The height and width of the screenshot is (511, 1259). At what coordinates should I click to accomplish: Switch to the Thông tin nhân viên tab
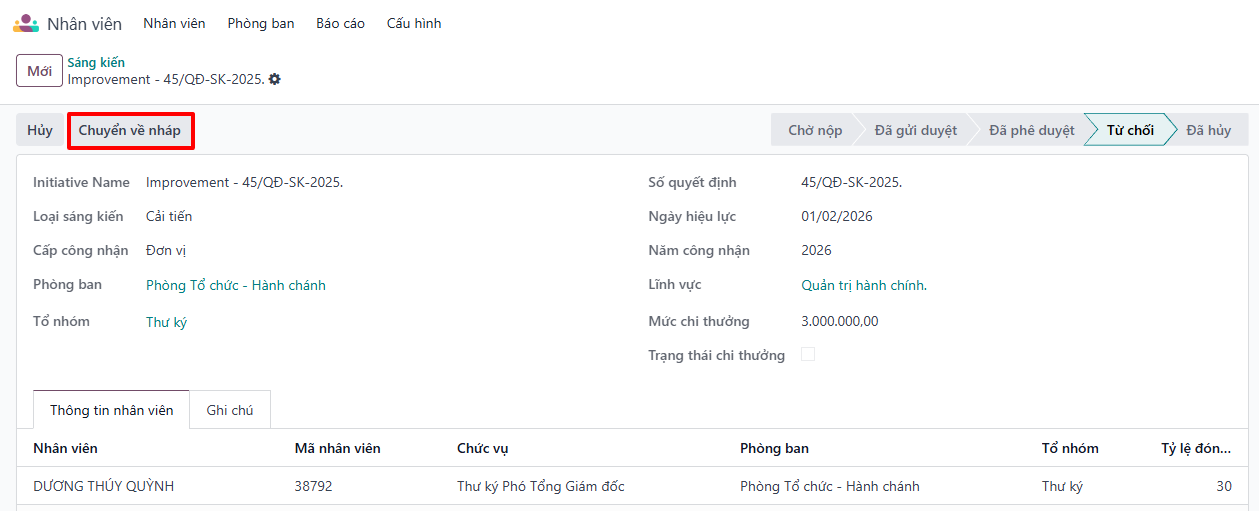coord(112,410)
